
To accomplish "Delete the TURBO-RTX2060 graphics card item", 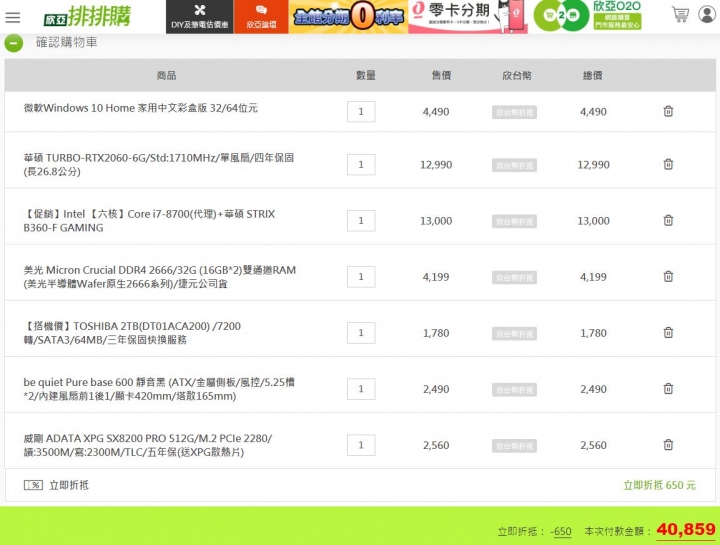I will (x=668, y=164).
